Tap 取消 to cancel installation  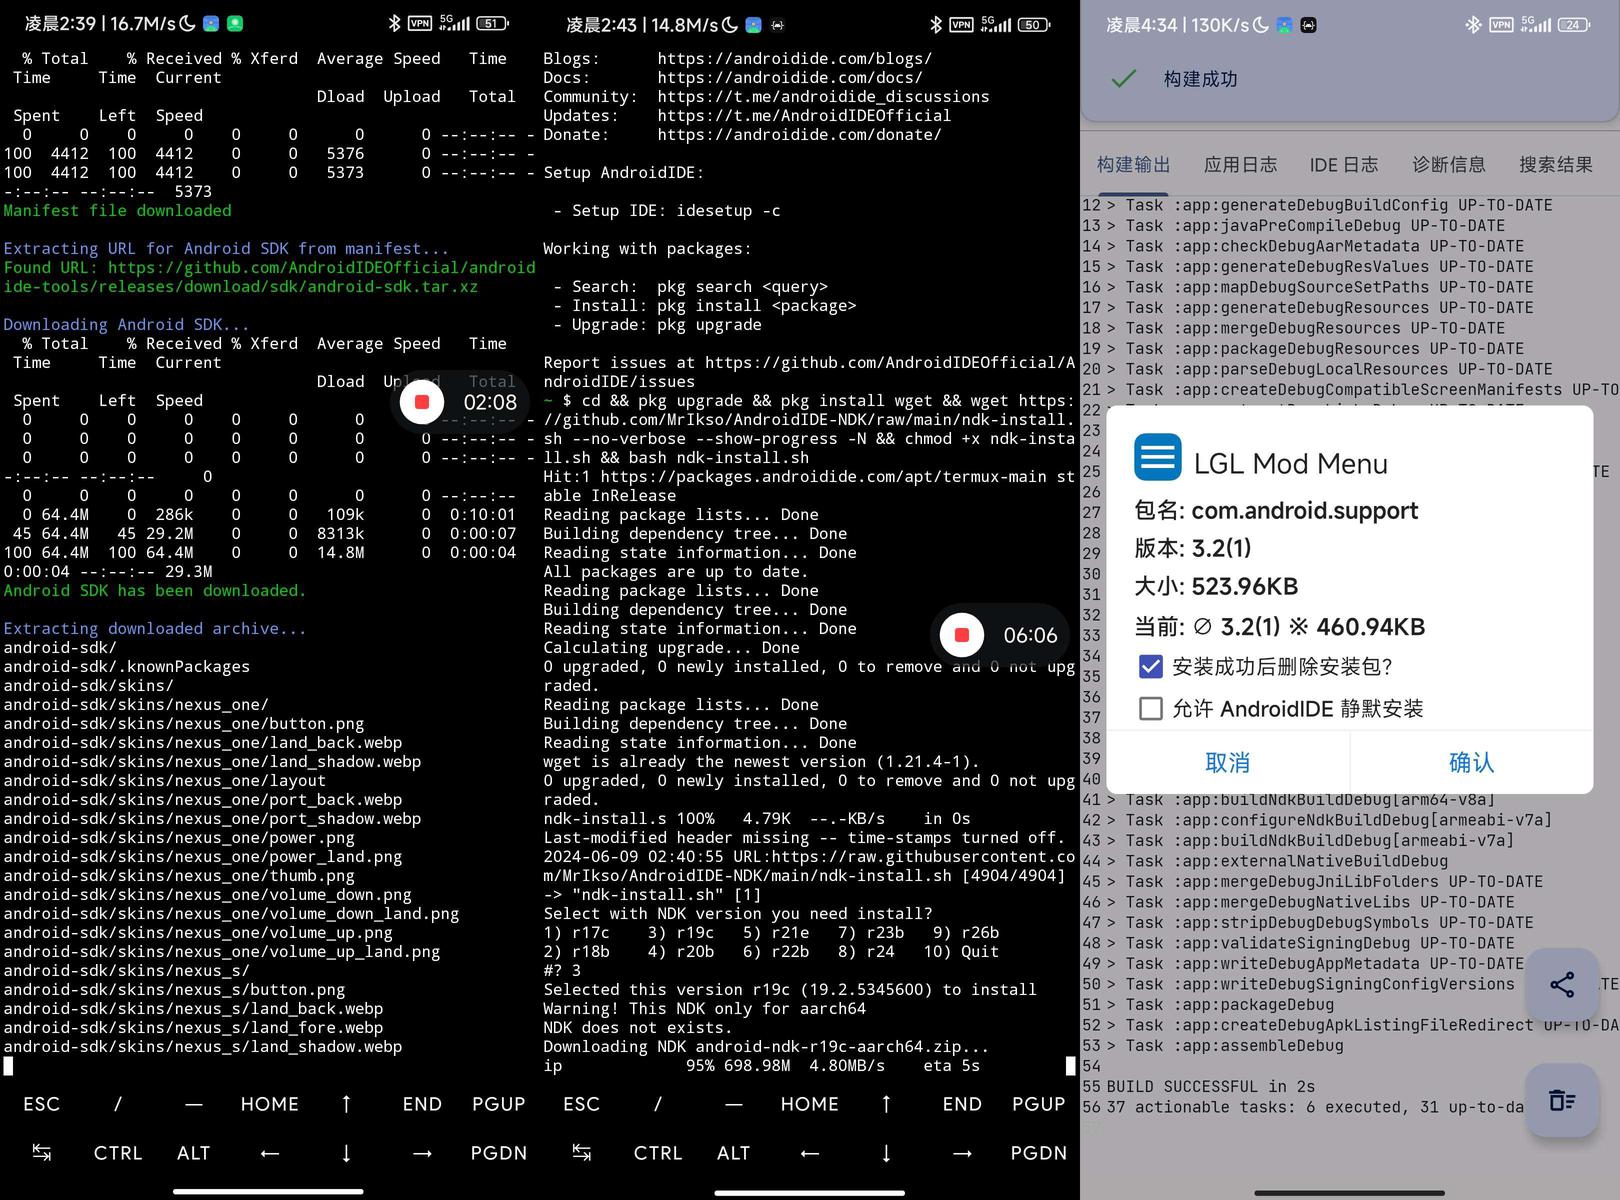[x=1228, y=762]
